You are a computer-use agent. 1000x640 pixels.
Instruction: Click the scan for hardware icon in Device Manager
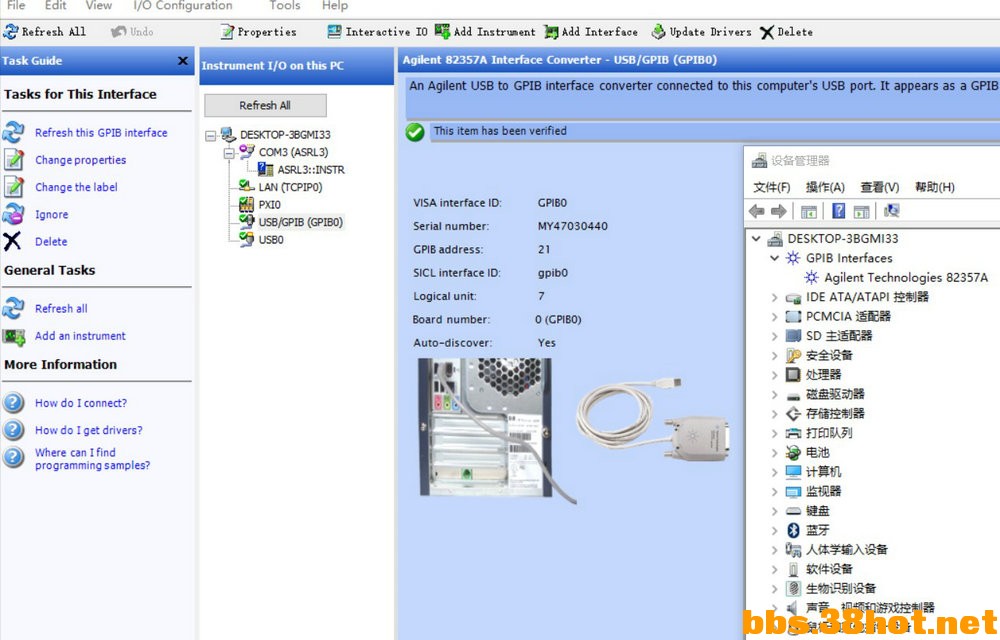(x=892, y=211)
